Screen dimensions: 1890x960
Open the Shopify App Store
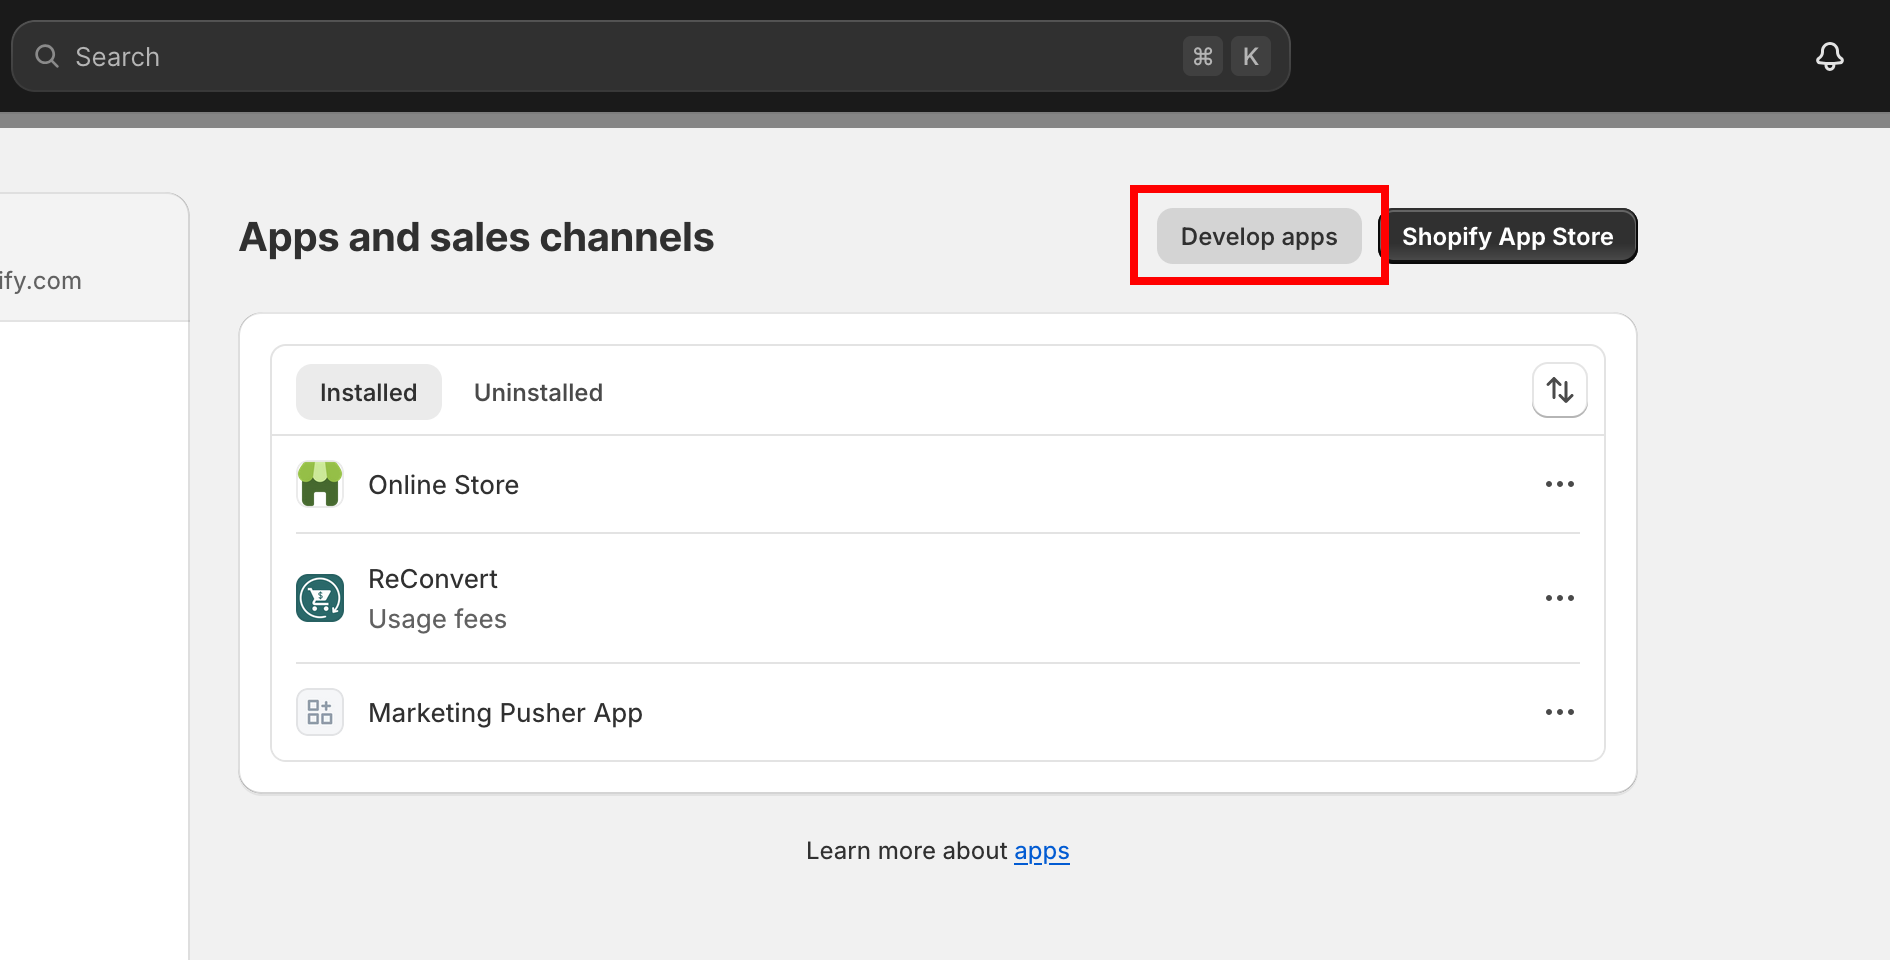coord(1507,236)
